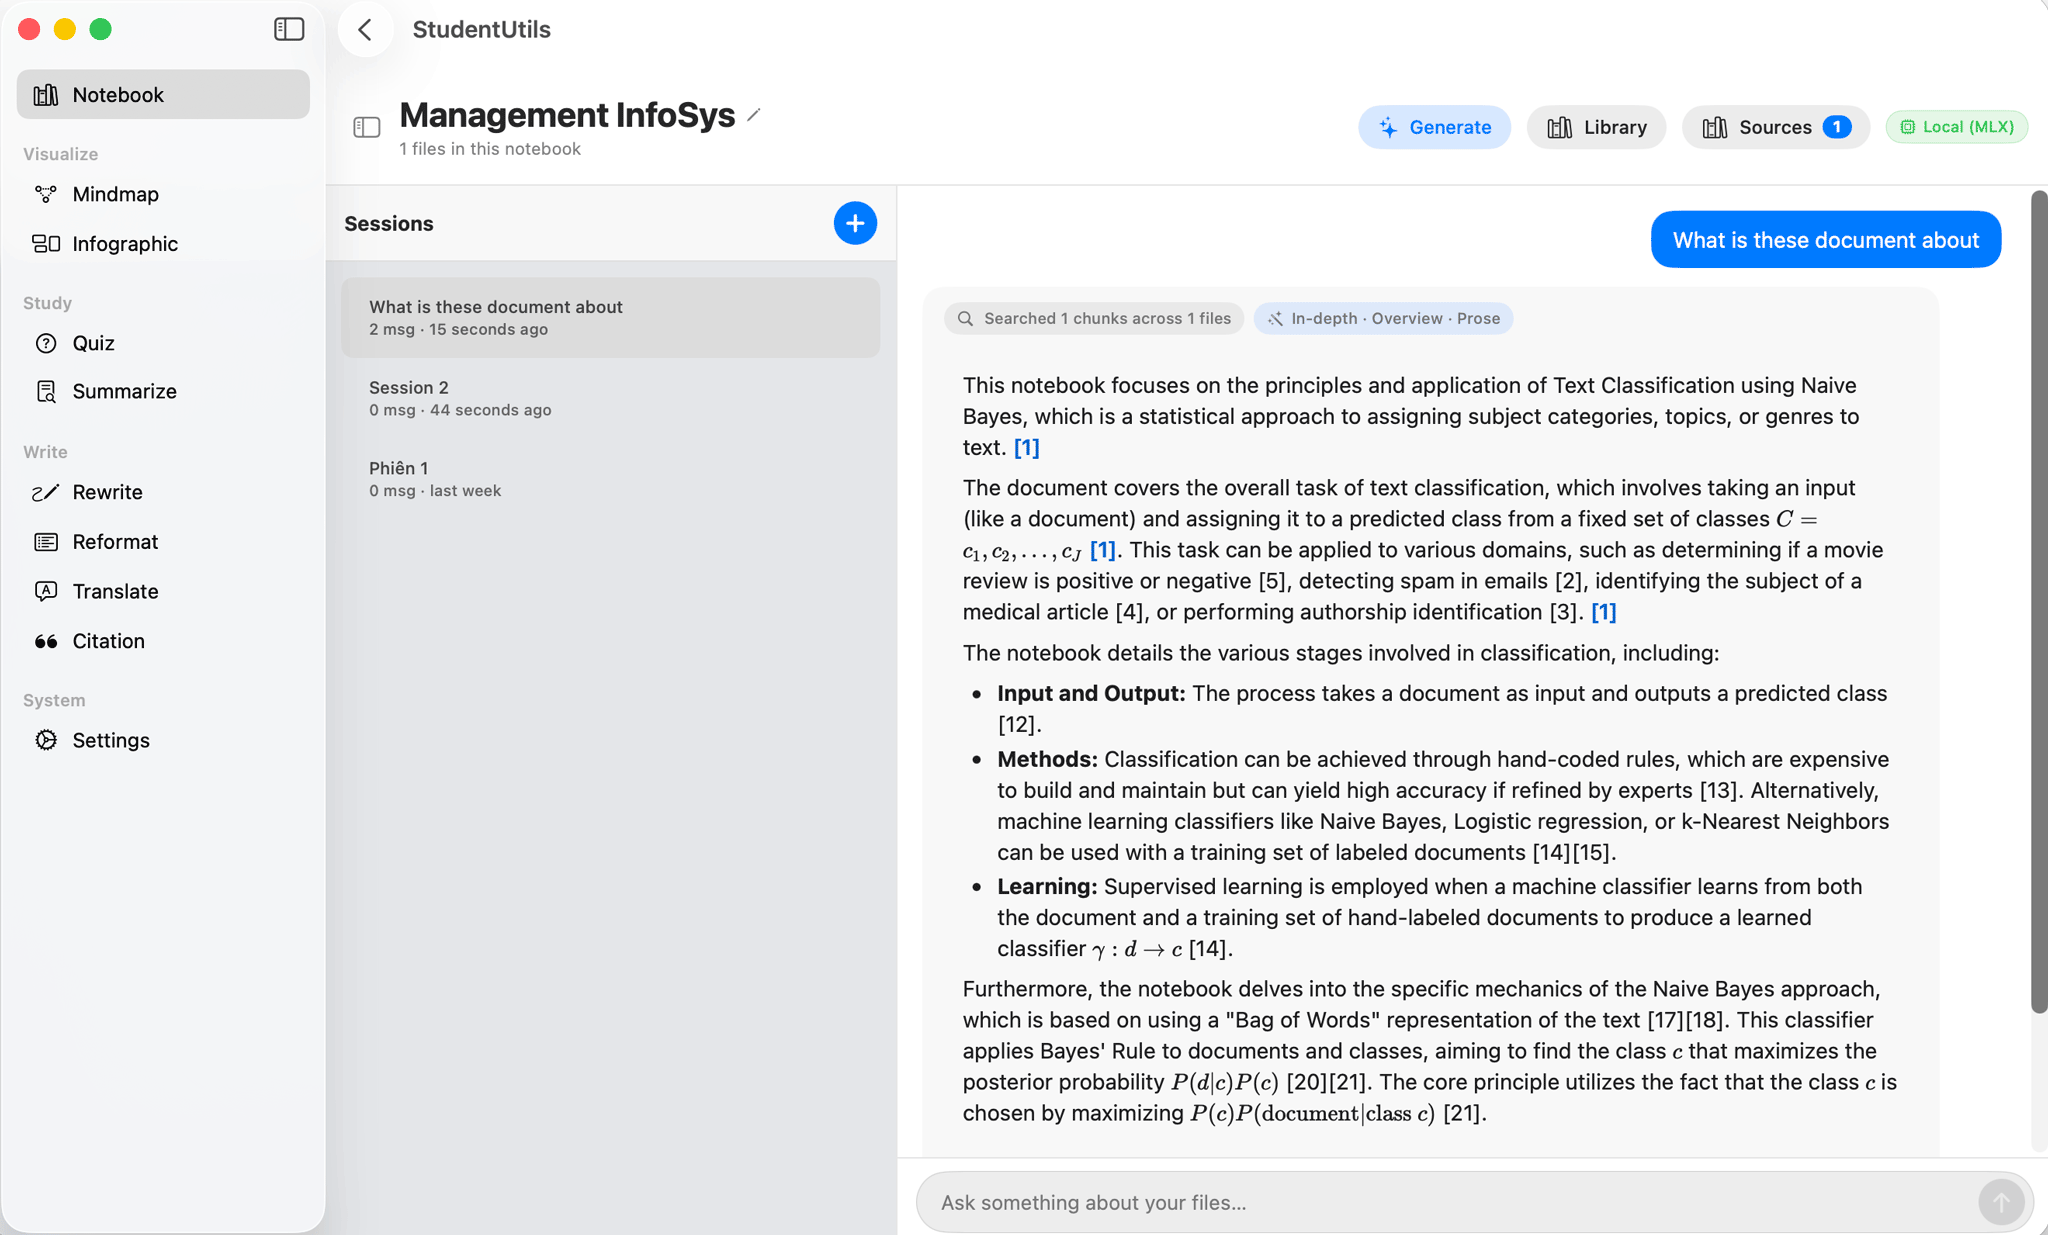Screen dimensions: 2048x1235
Task: Click the Settings gear icon
Action: pos(46,740)
